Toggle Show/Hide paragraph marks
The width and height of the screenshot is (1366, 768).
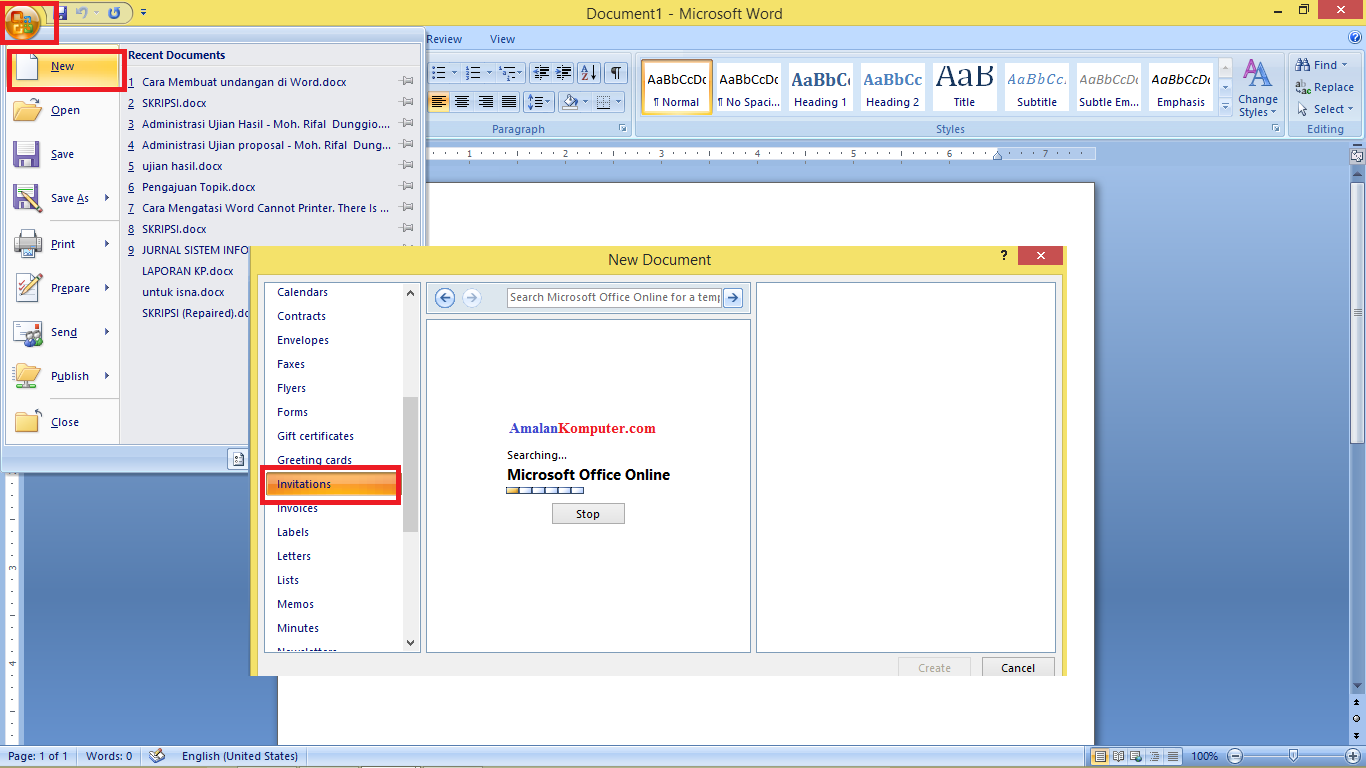(616, 72)
